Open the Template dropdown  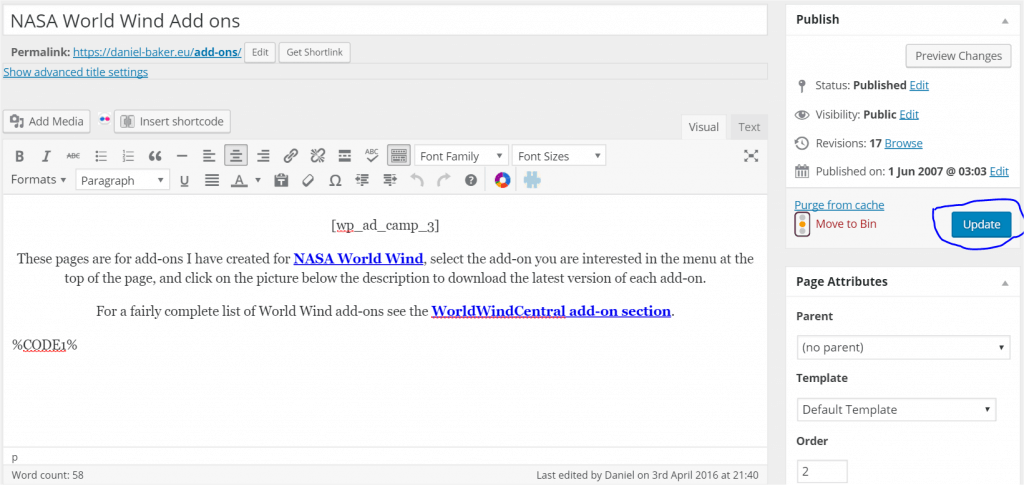897,410
